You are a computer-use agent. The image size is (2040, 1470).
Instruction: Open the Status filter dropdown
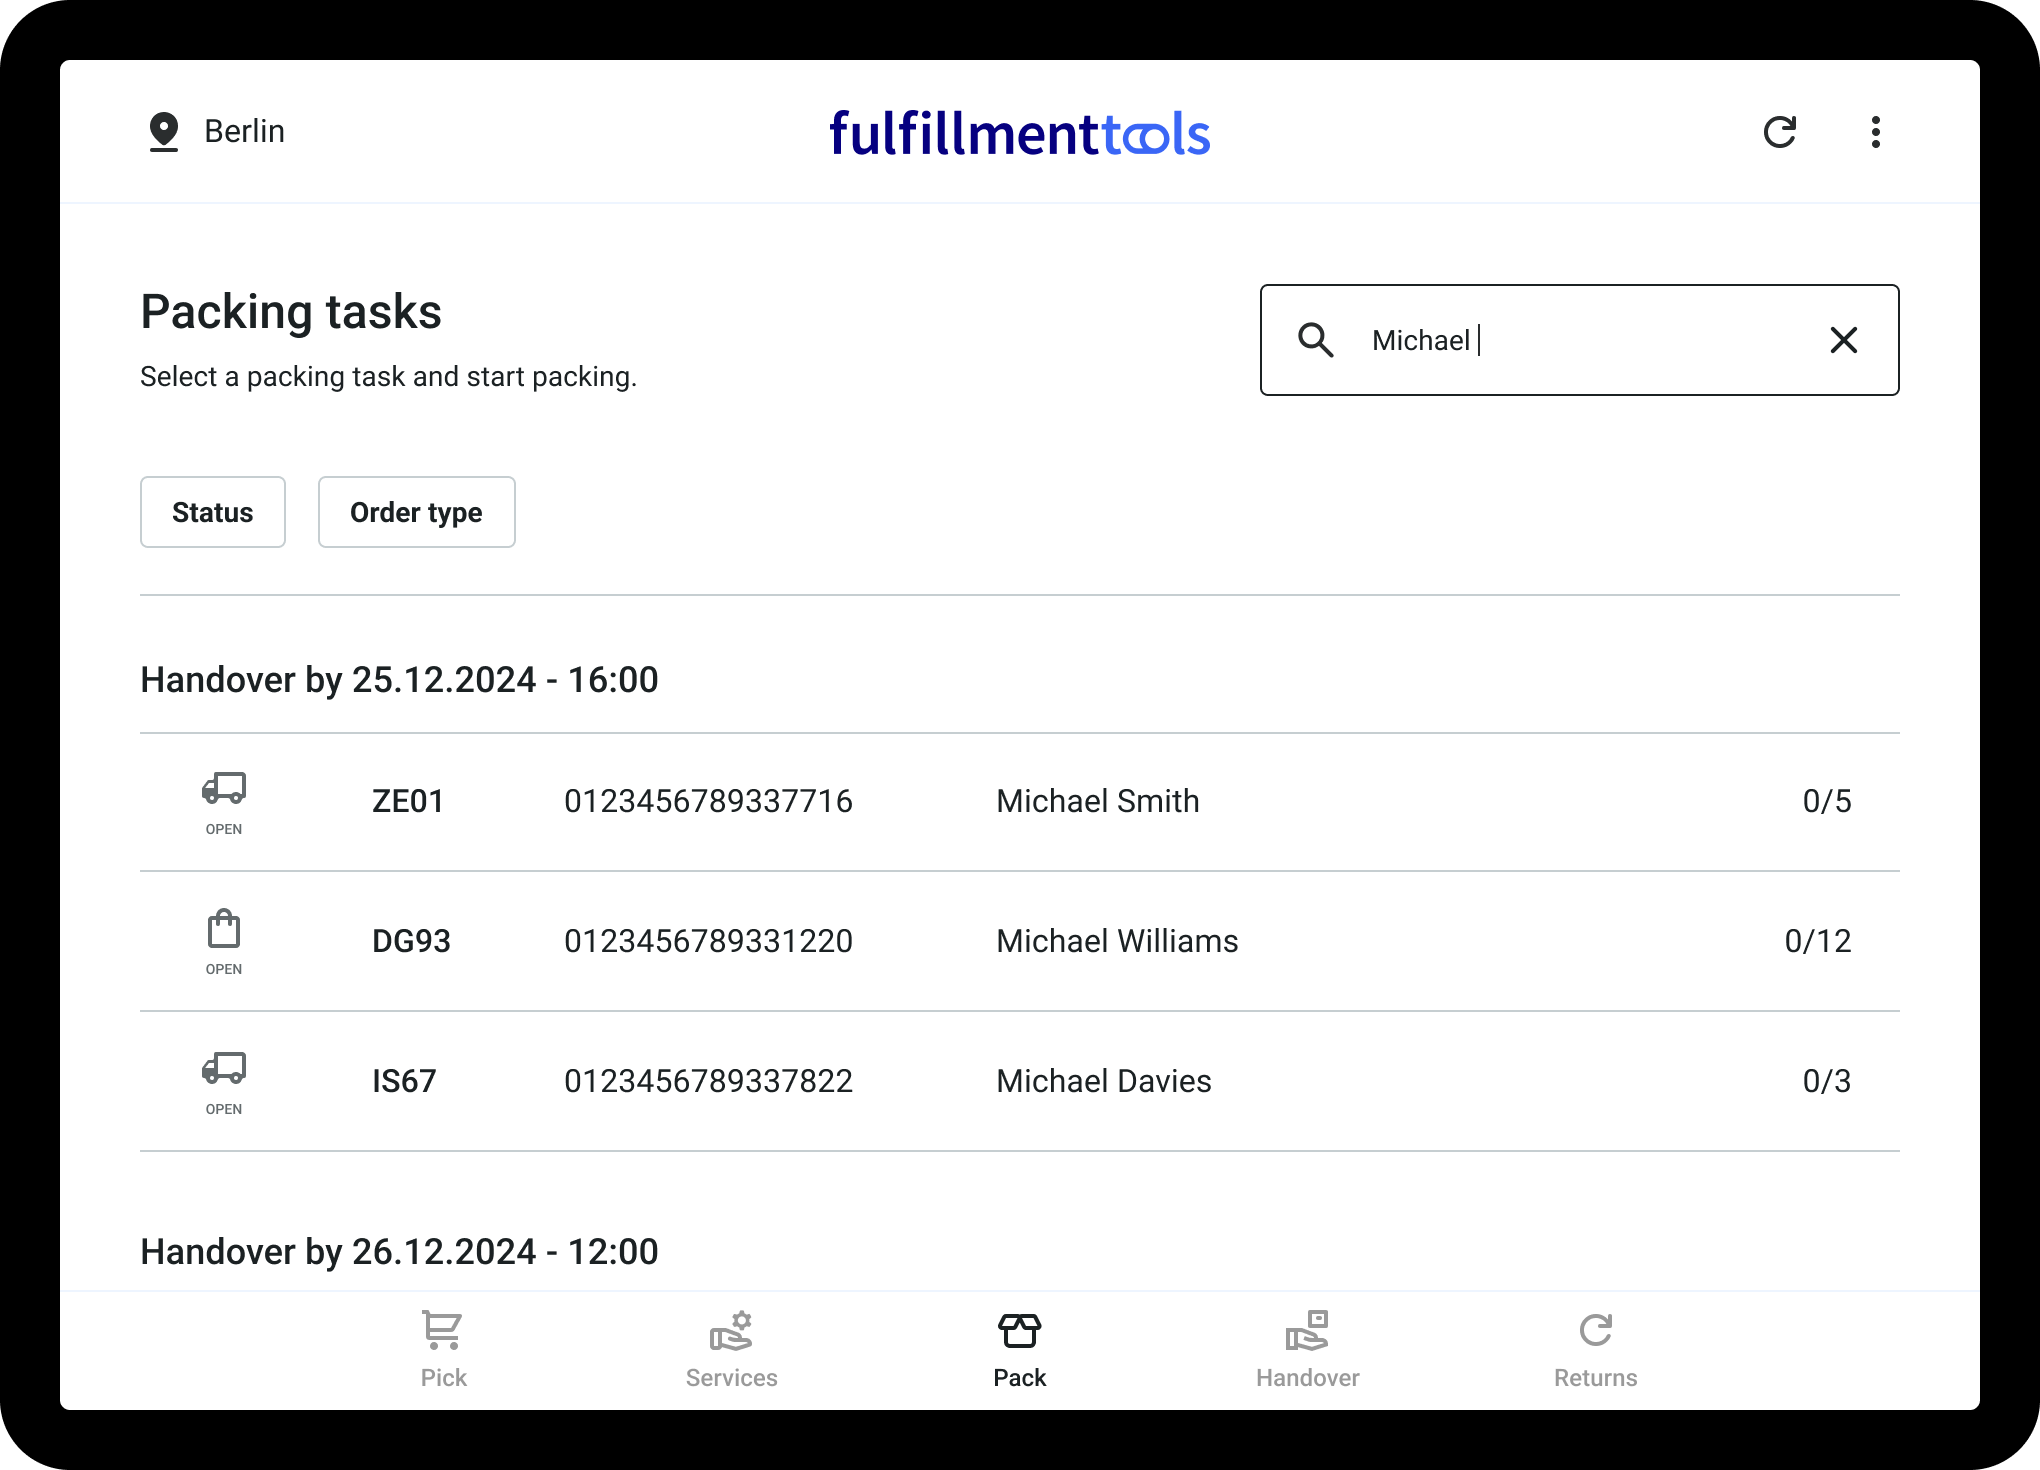click(213, 512)
